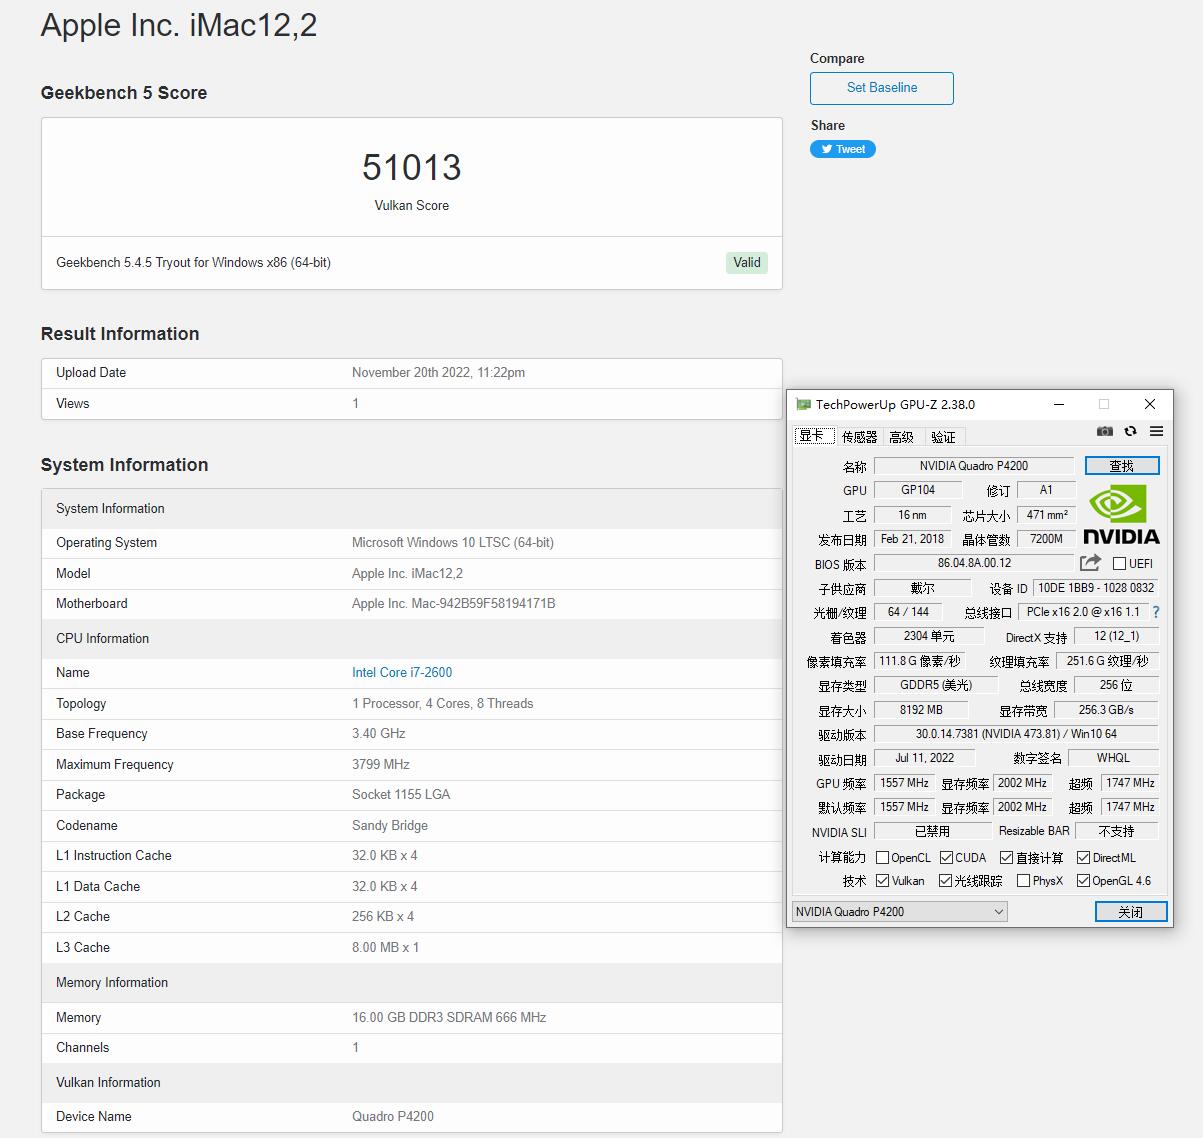Click the driver version field 30.0.14.7381
This screenshot has width=1203, height=1138.
coord(1016,734)
